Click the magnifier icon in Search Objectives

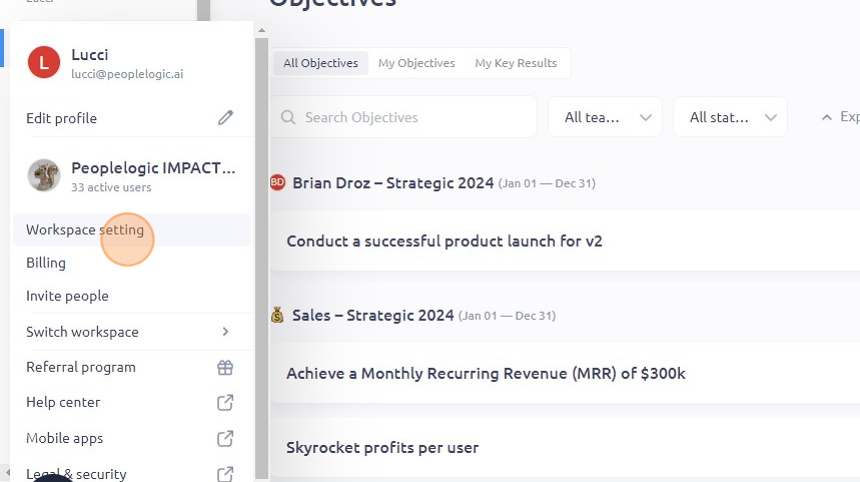click(288, 117)
